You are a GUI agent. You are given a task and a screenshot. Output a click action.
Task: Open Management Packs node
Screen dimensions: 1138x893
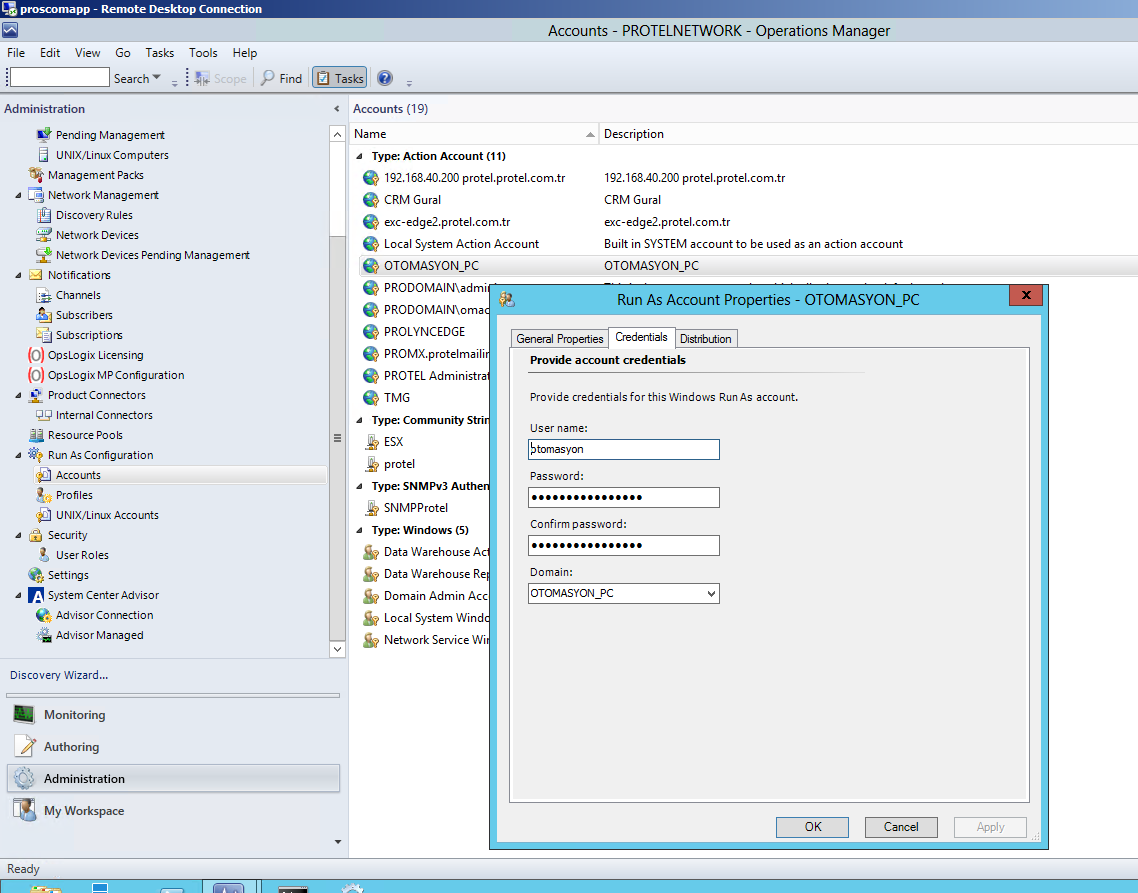click(95, 175)
